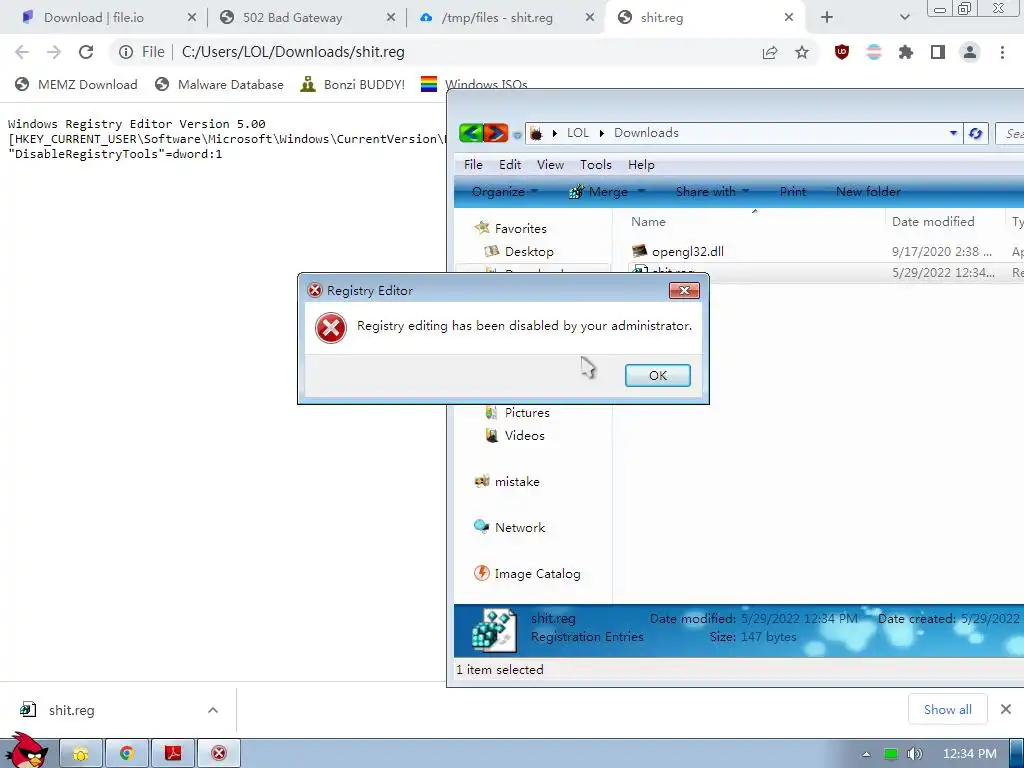Toggle the Chrome side panel icon

point(938,52)
